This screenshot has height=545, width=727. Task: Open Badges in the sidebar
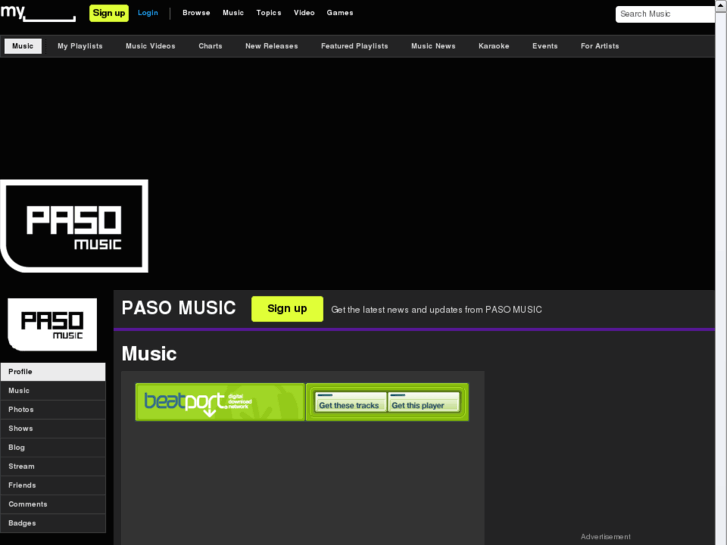coord(53,523)
